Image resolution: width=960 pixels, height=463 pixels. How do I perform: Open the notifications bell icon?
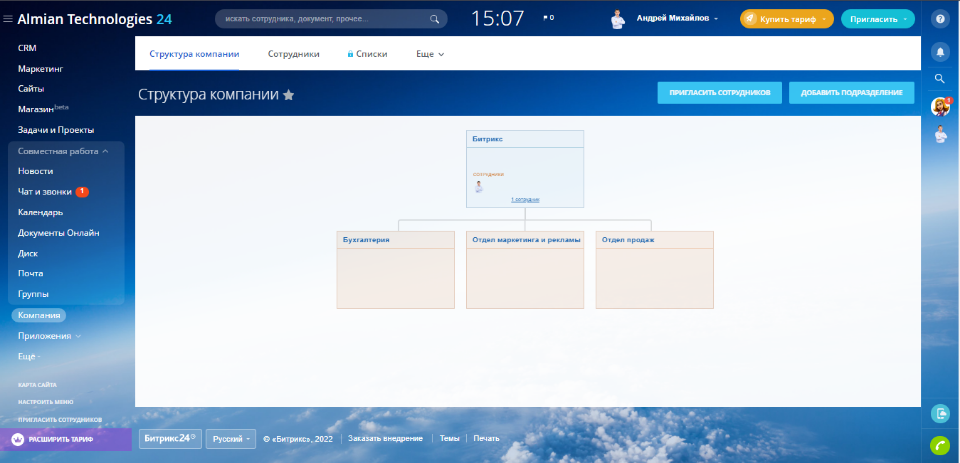point(940,51)
